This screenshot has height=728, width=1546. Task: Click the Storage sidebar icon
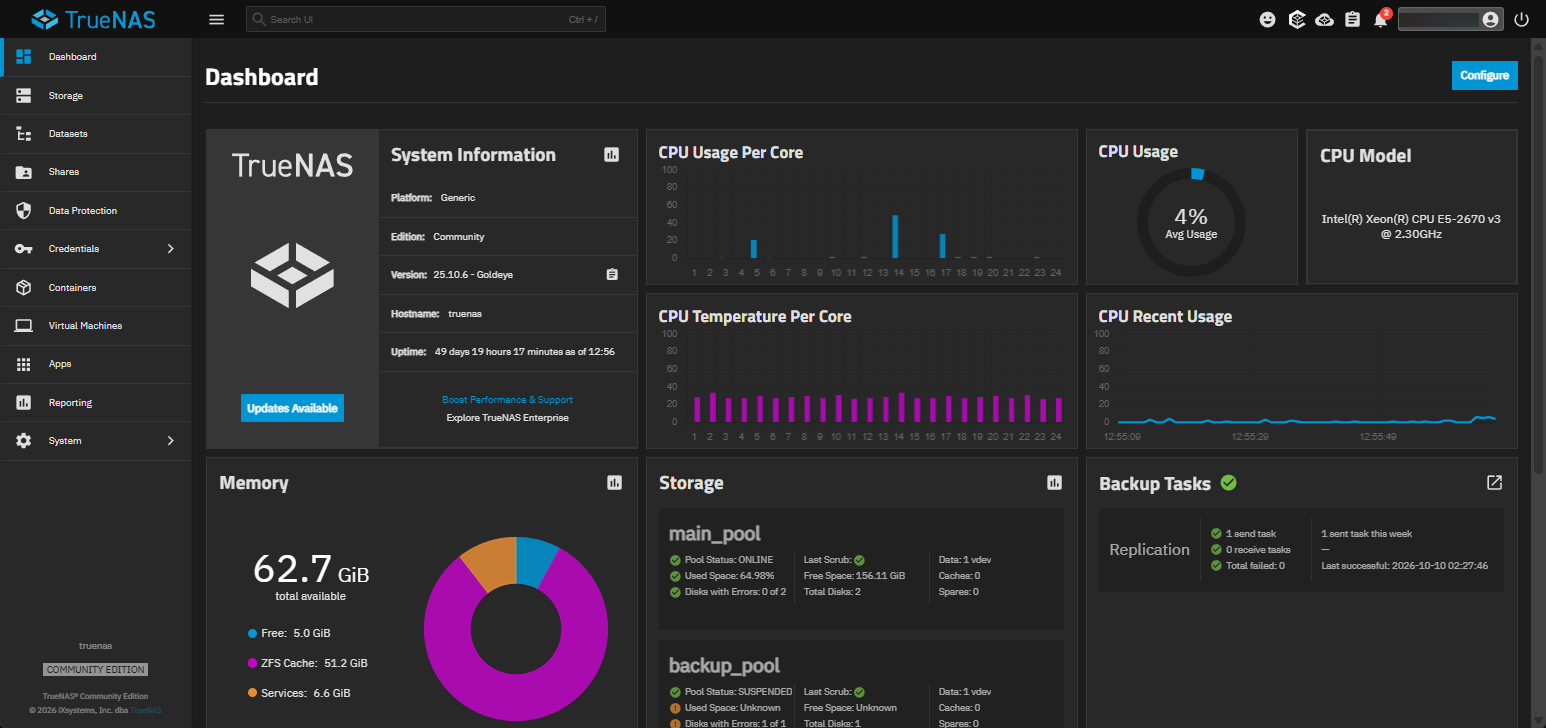coord(24,95)
